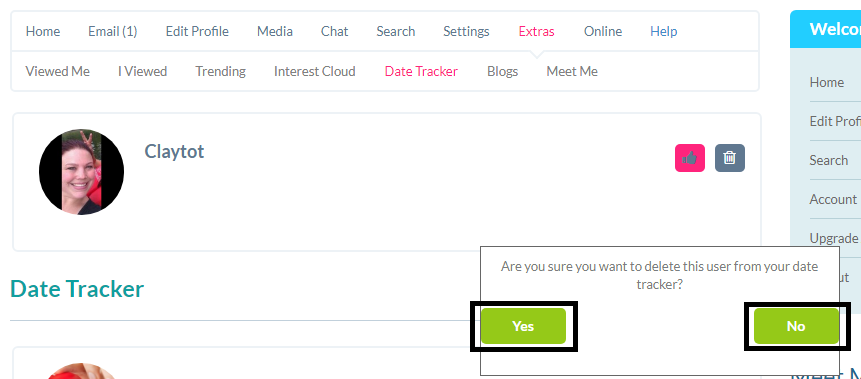861x379 pixels.
Task: Open Claytot's profile picture
Action: (x=81, y=172)
